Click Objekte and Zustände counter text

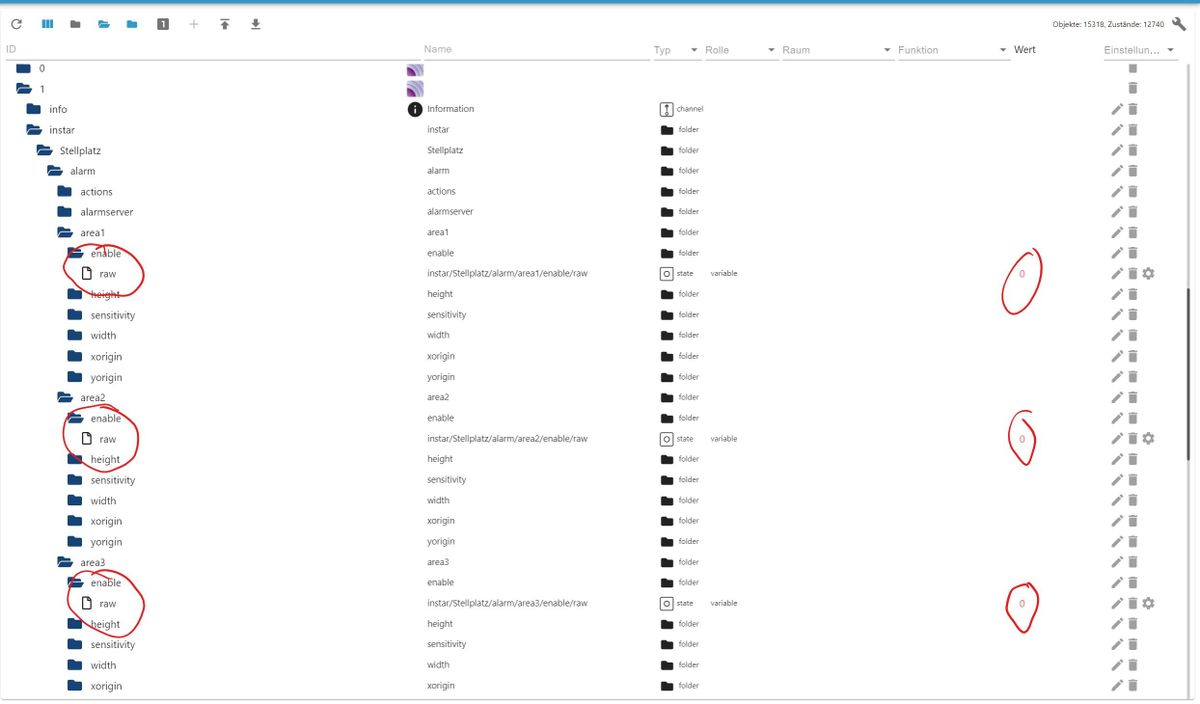pyautogui.click(x=1108, y=24)
